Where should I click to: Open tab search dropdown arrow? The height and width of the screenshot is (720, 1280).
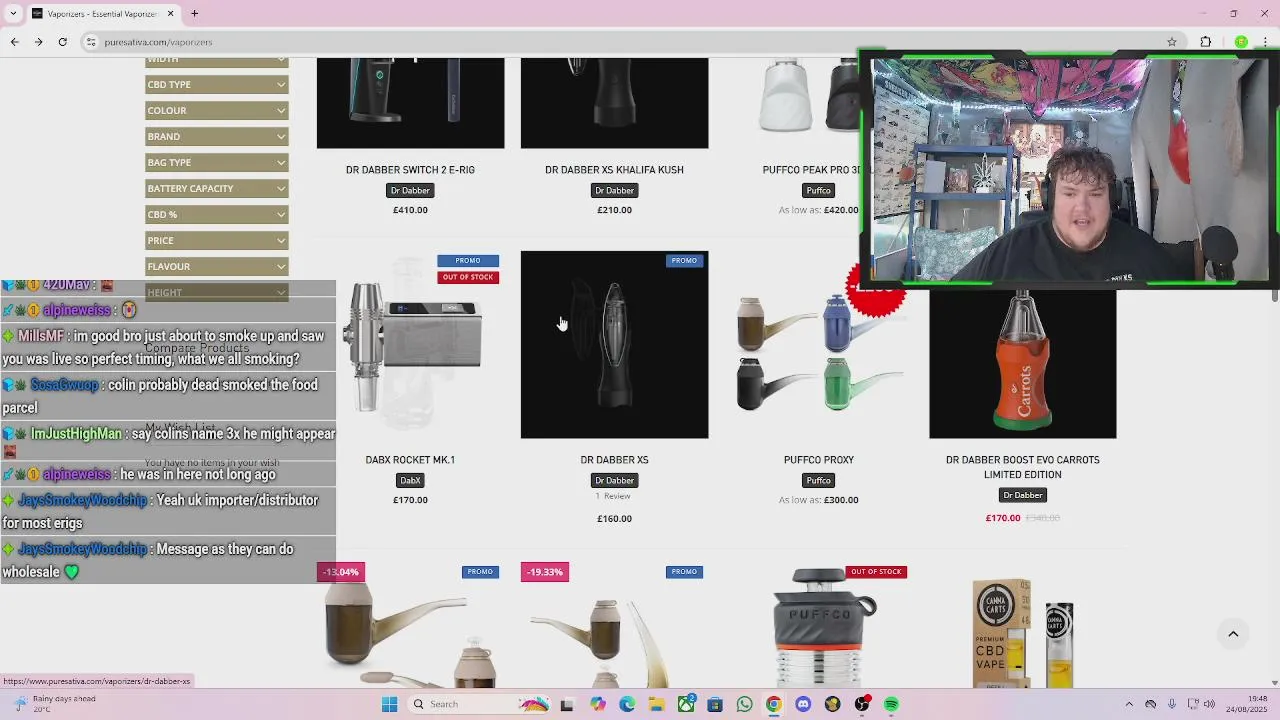pos(14,14)
